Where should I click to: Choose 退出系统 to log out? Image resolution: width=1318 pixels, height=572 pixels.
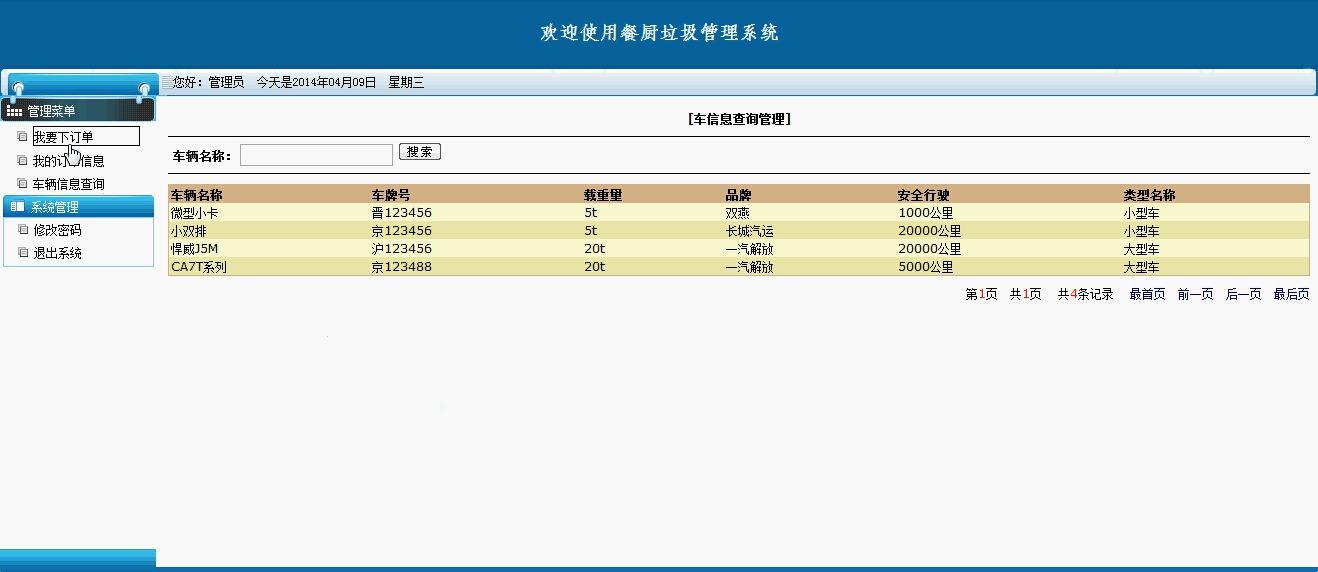[57, 253]
